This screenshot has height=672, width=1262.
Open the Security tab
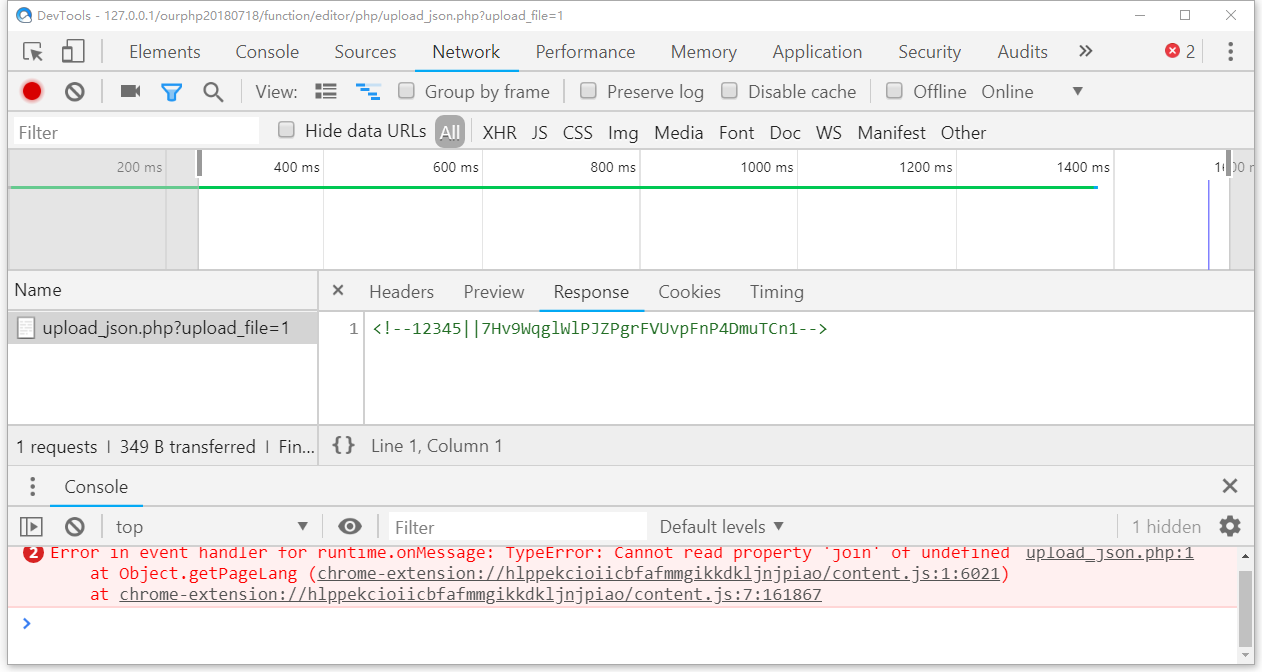929,52
